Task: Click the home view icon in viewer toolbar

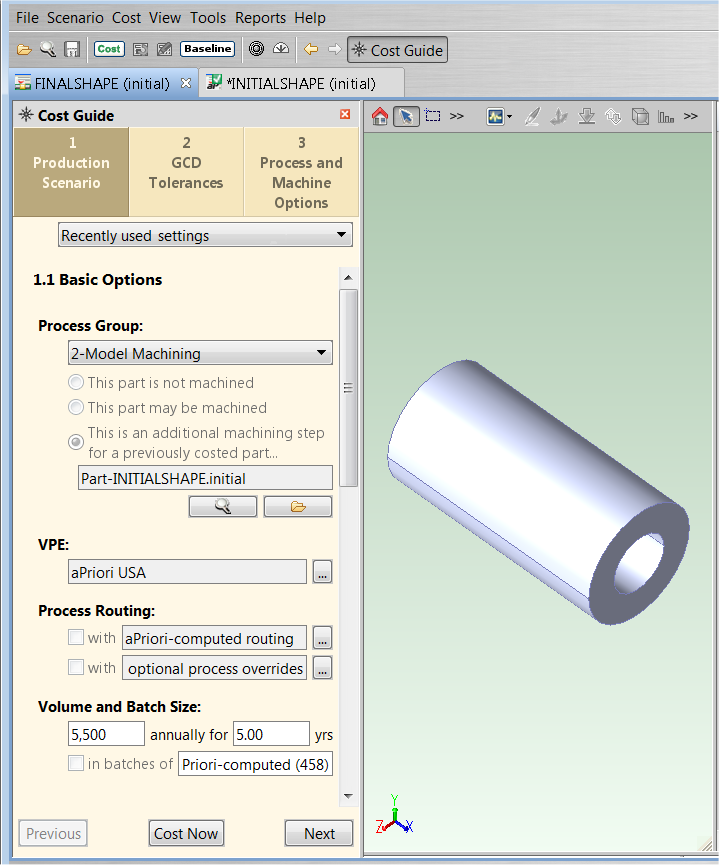Action: click(x=380, y=116)
